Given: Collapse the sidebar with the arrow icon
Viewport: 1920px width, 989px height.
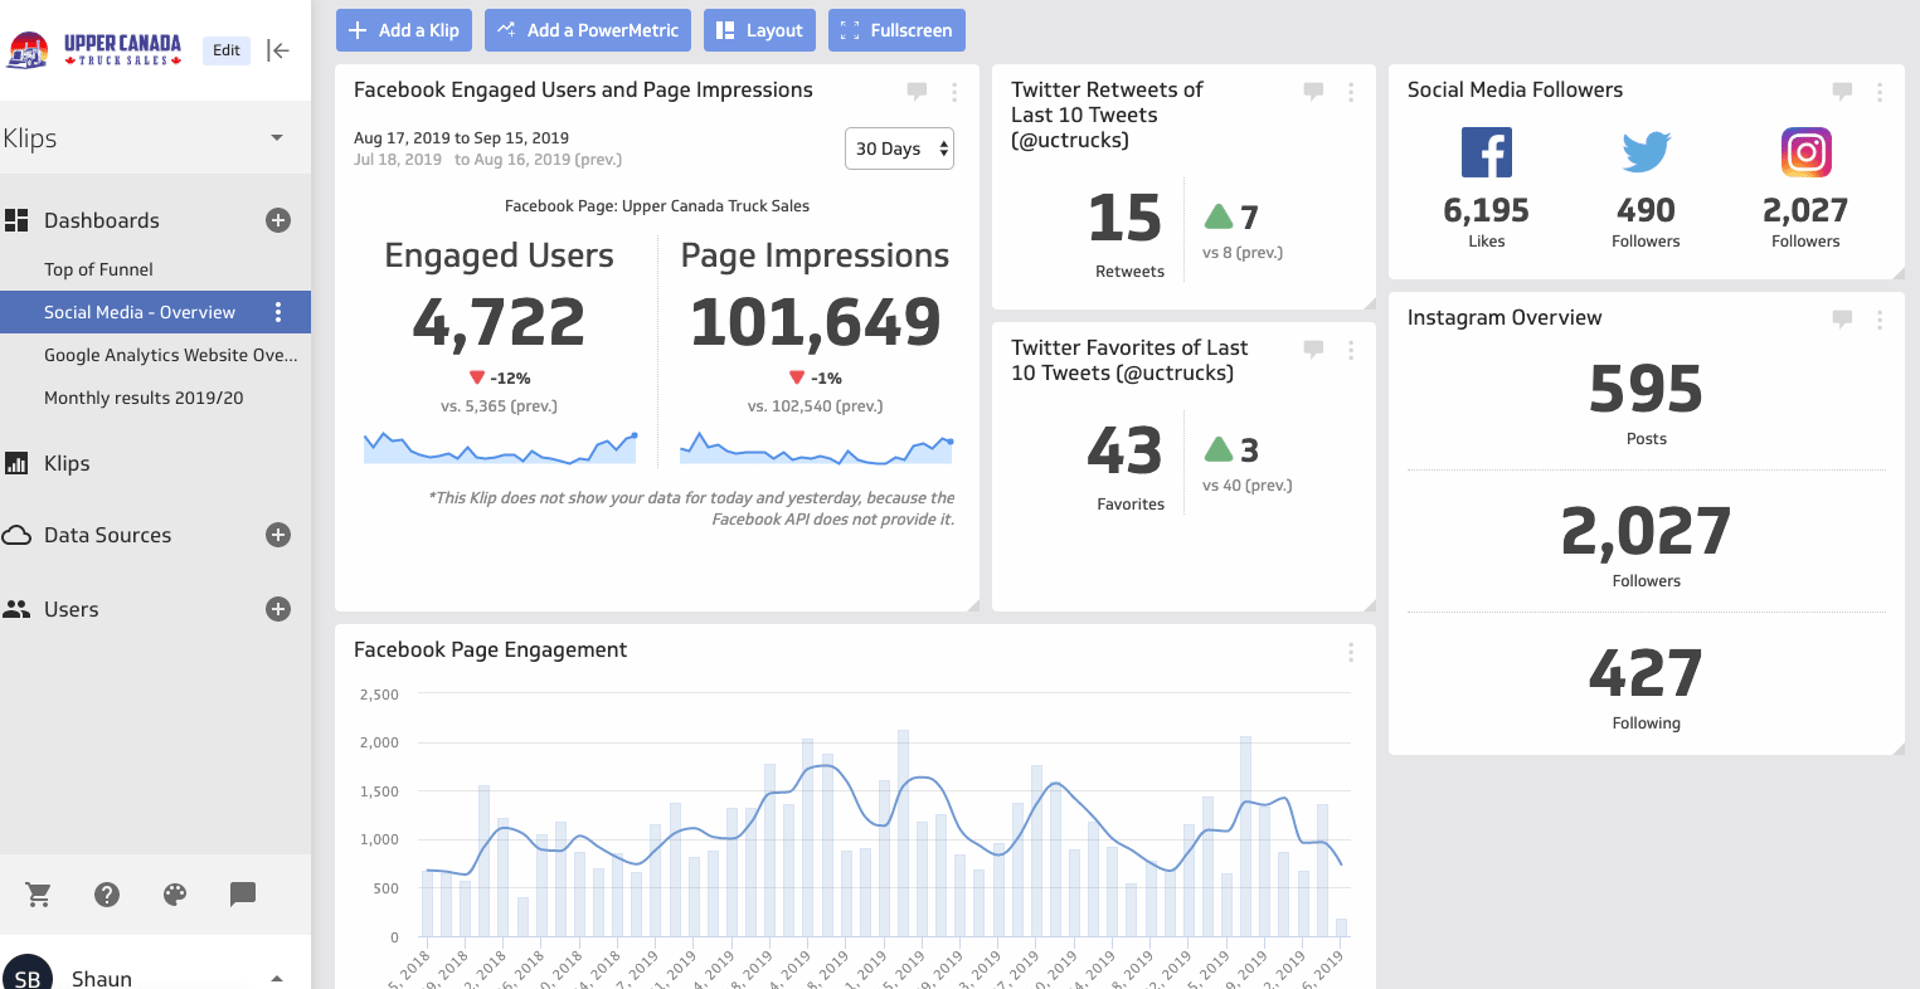Looking at the screenshot, I should click(278, 50).
